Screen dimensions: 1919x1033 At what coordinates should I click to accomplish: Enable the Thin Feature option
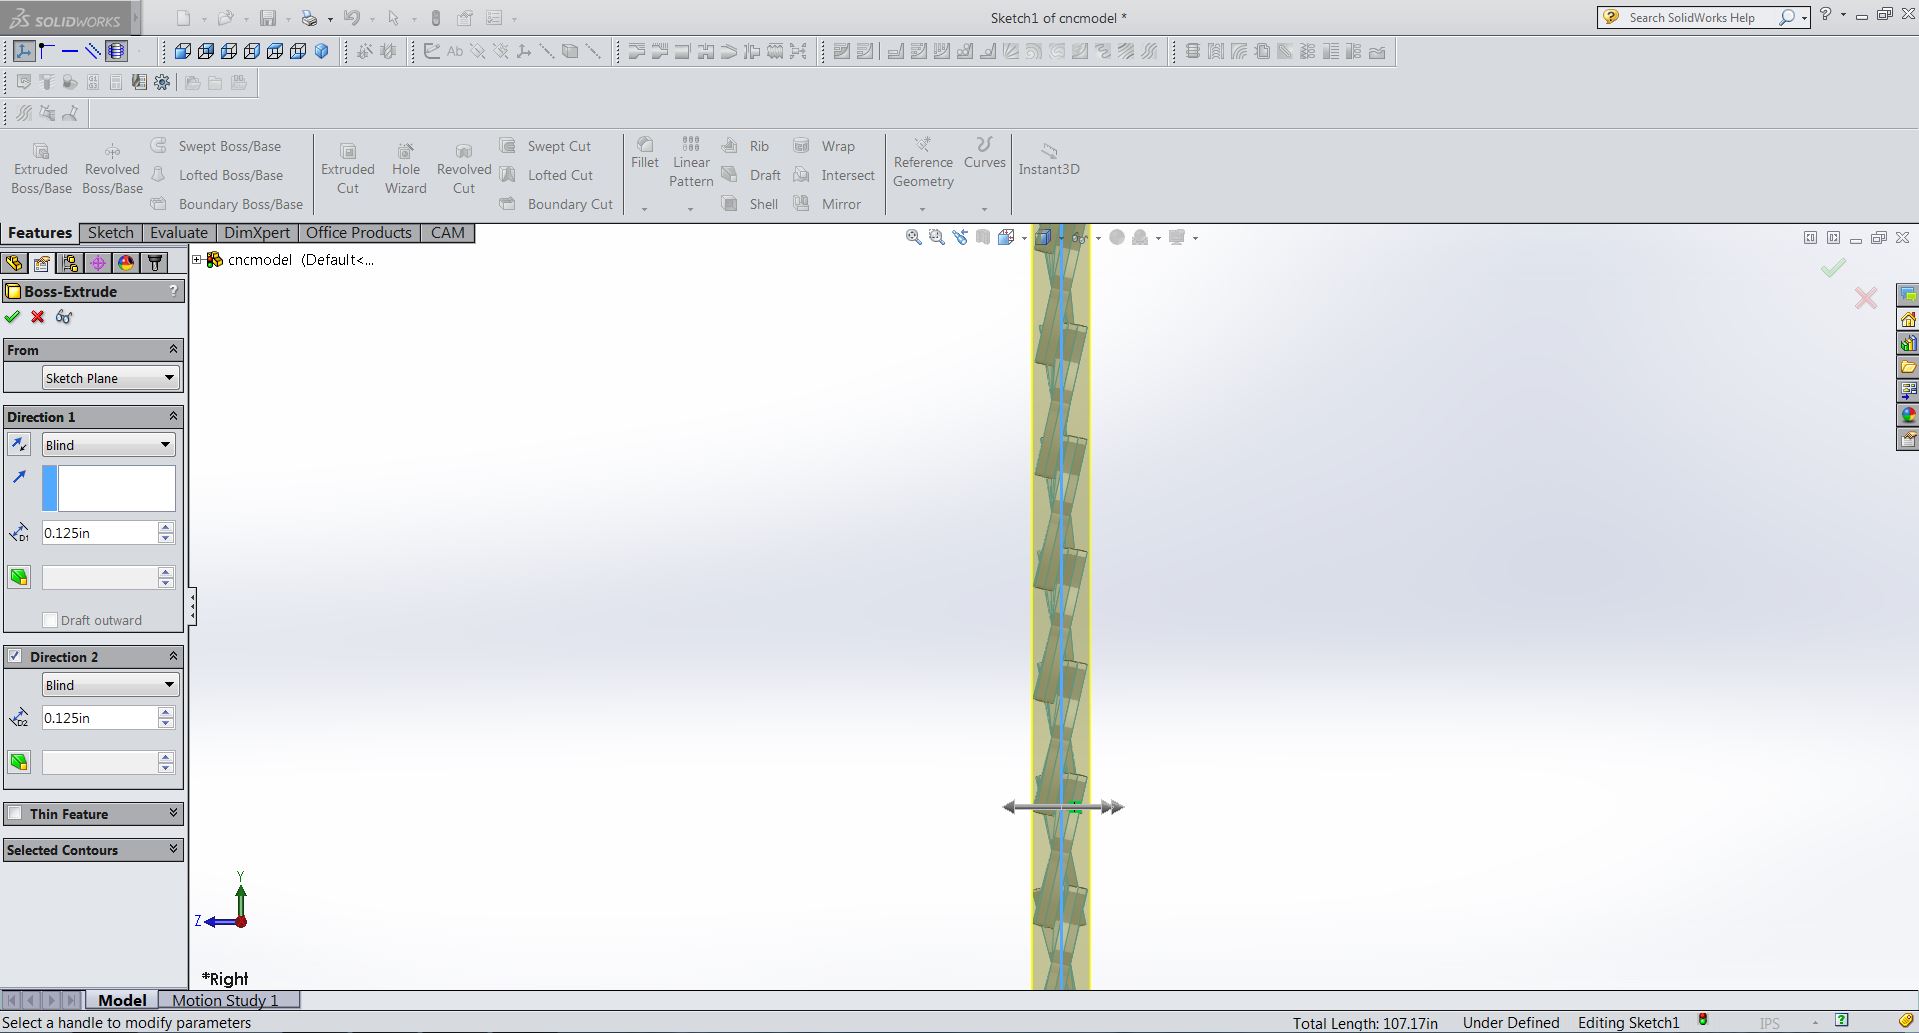pyautogui.click(x=15, y=813)
